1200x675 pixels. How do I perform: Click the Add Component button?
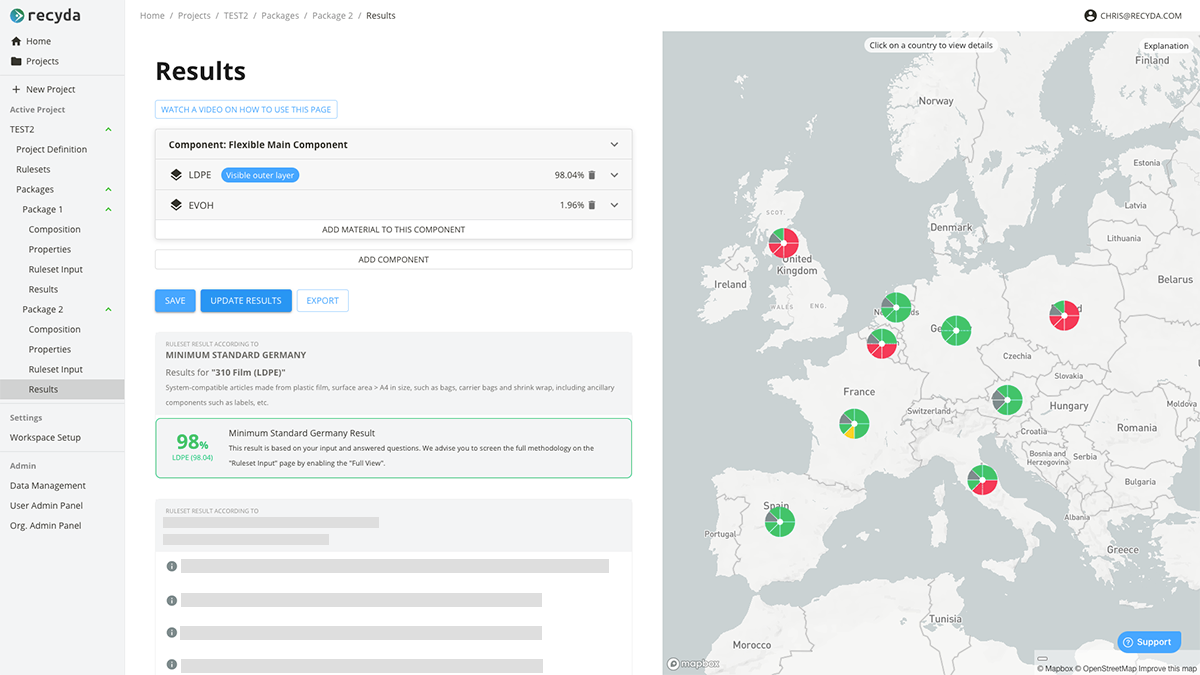(394, 259)
